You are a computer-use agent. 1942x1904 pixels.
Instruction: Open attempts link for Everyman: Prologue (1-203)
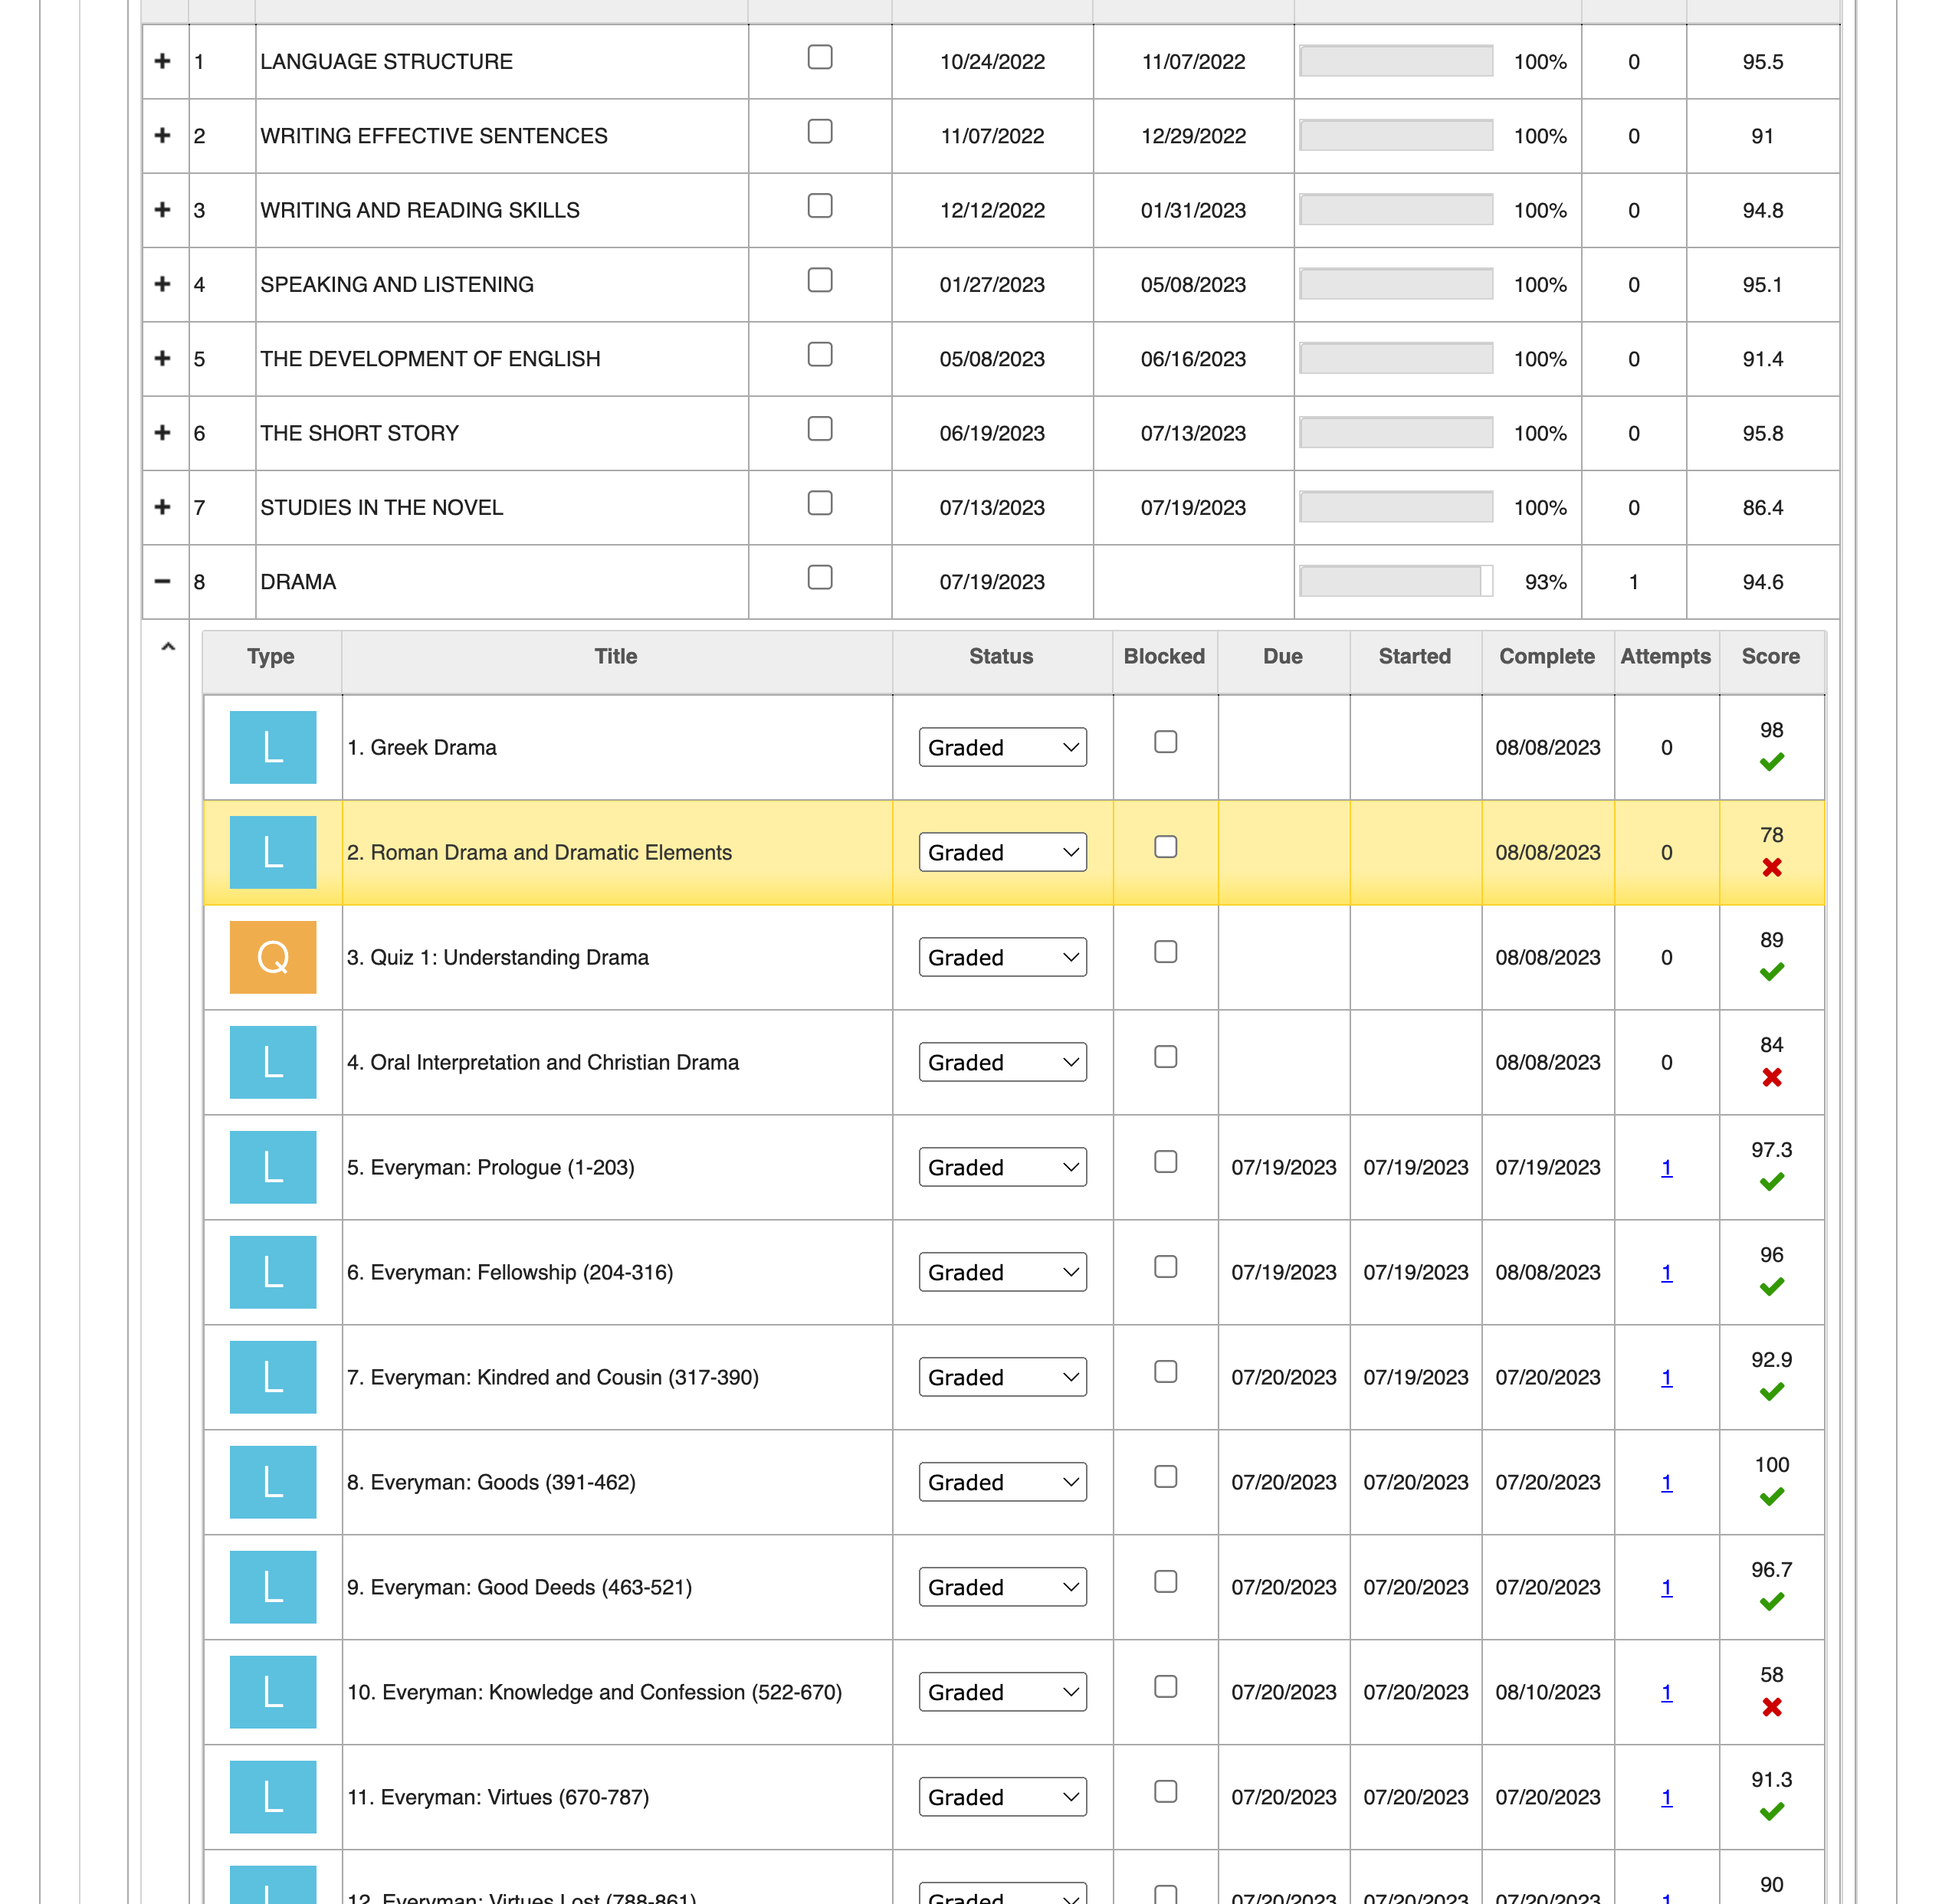(x=1666, y=1167)
